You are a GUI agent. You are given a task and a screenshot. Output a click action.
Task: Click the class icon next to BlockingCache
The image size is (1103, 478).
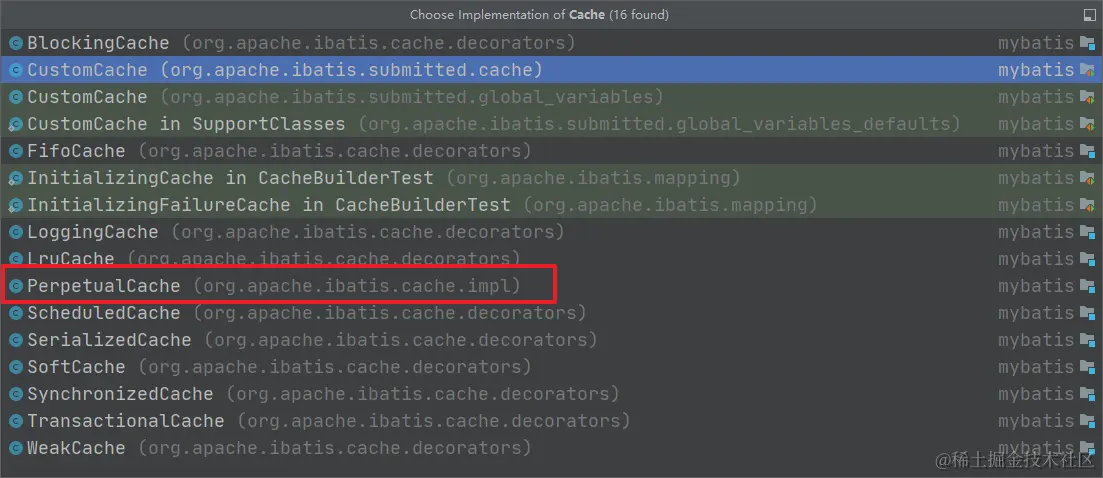point(15,43)
